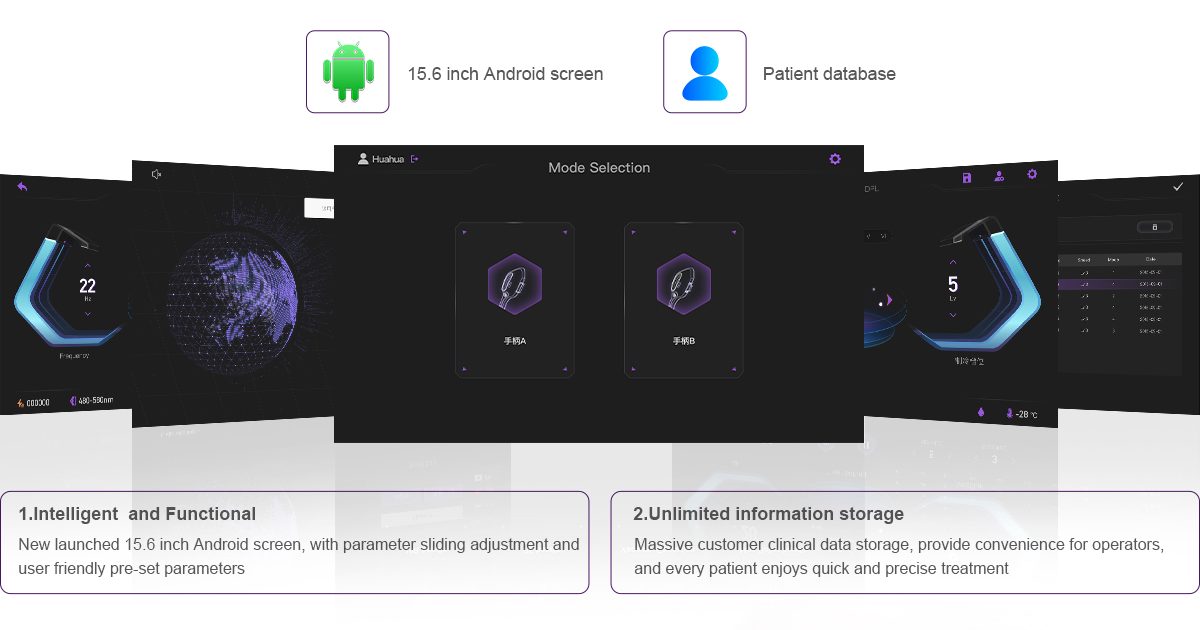Click the water drop icon near -28°C
Image resolution: width=1200 pixels, height=630 pixels.
coord(981,412)
